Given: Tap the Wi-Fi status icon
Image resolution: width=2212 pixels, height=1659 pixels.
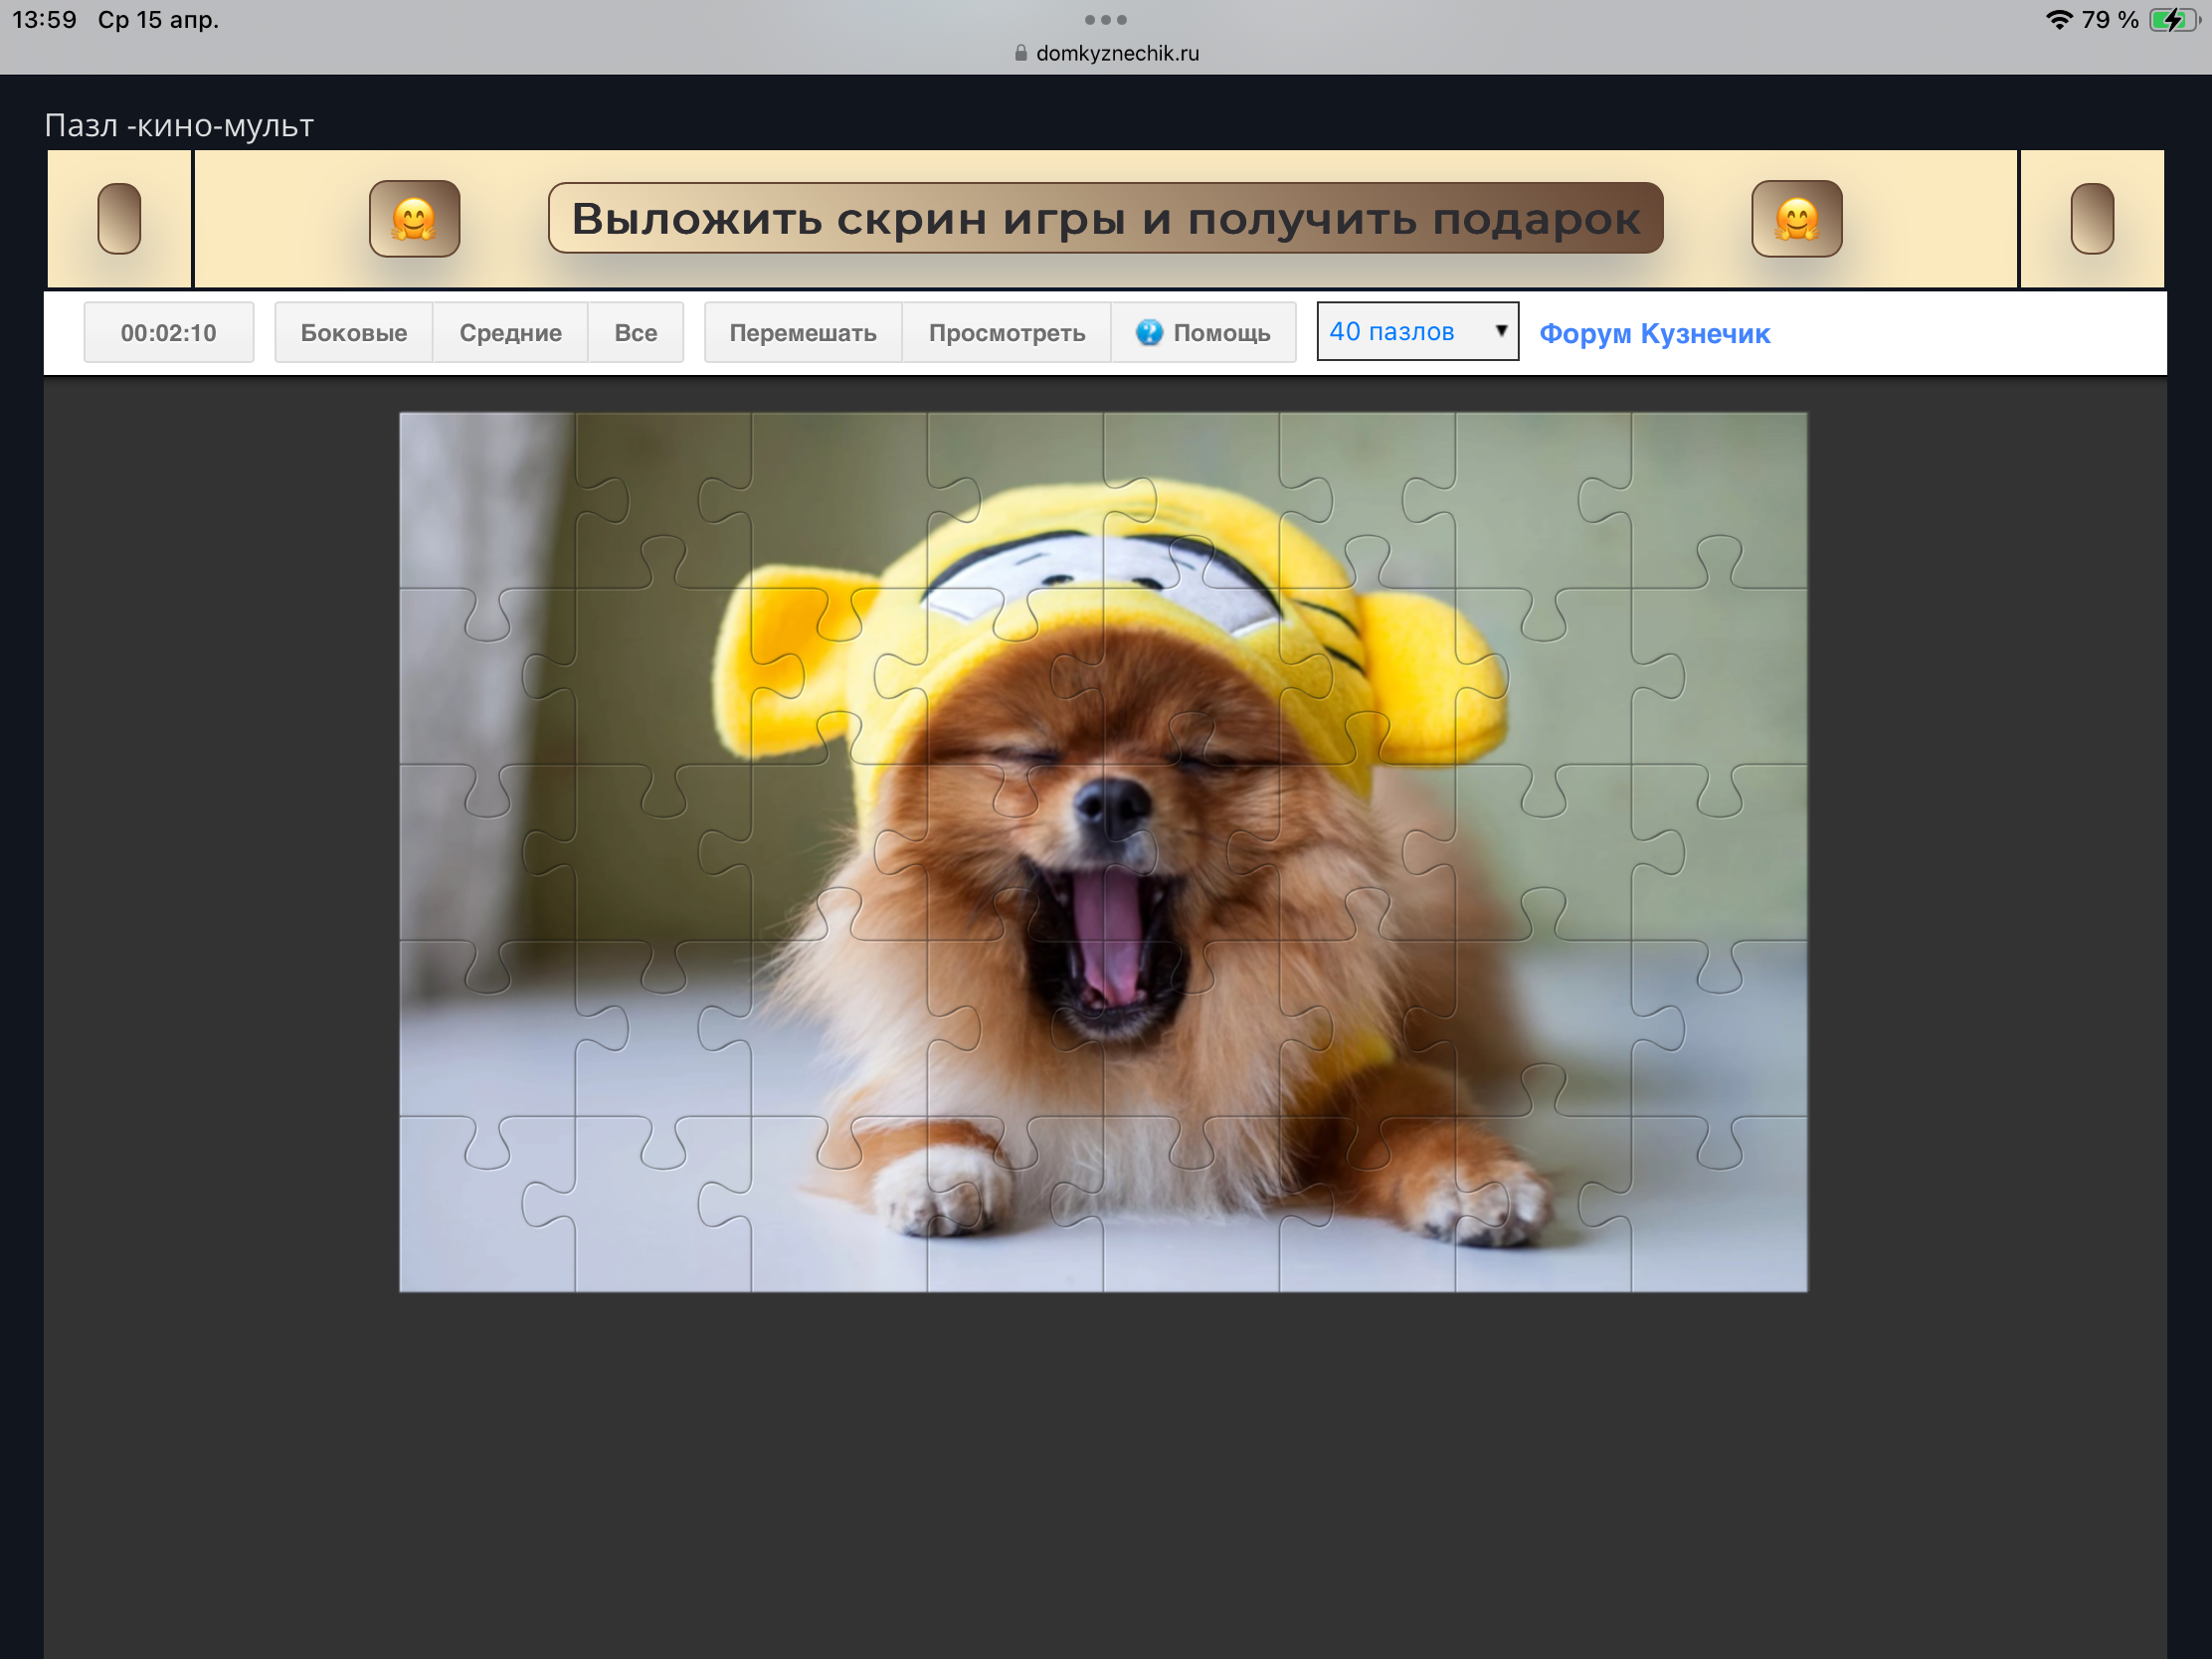Looking at the screenshot, I should pos(2058,20).
